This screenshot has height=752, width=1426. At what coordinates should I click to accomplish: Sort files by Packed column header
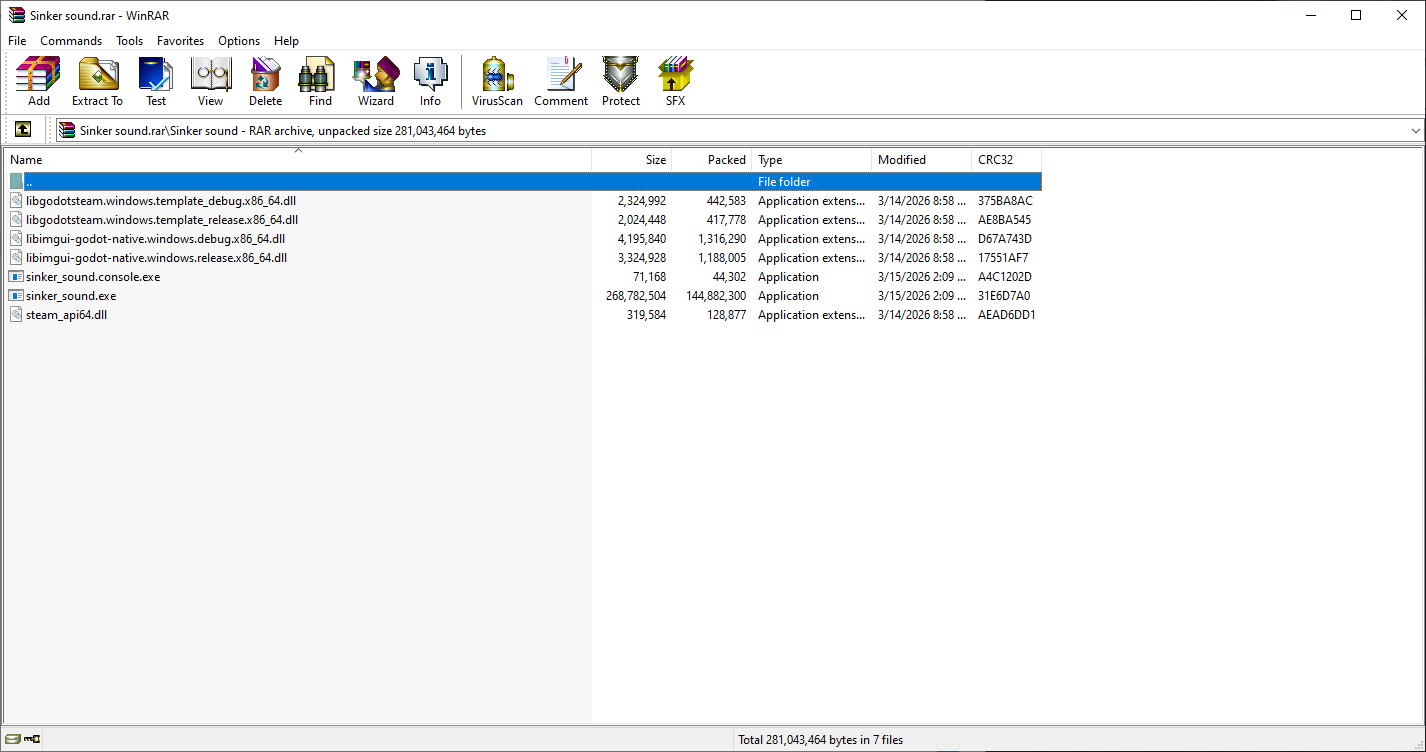[712, 160]
